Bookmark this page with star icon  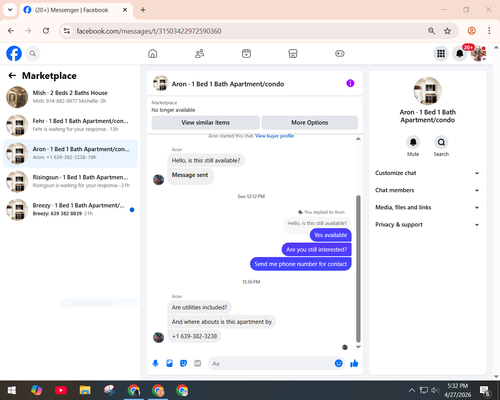click(447, 31)
